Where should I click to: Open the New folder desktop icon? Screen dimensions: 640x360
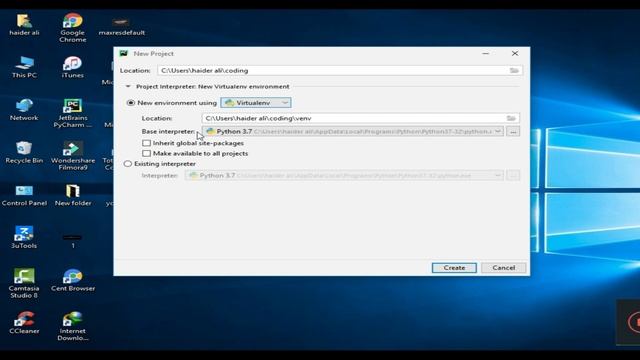pos(73,195)
